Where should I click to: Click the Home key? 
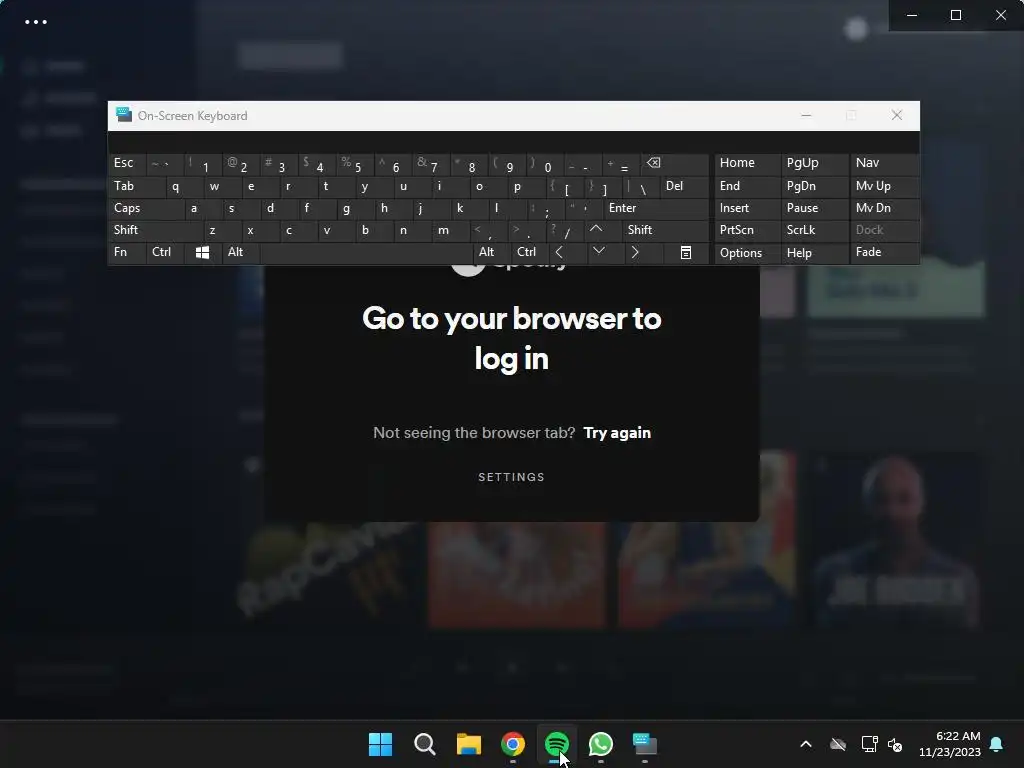click(747, 163)
